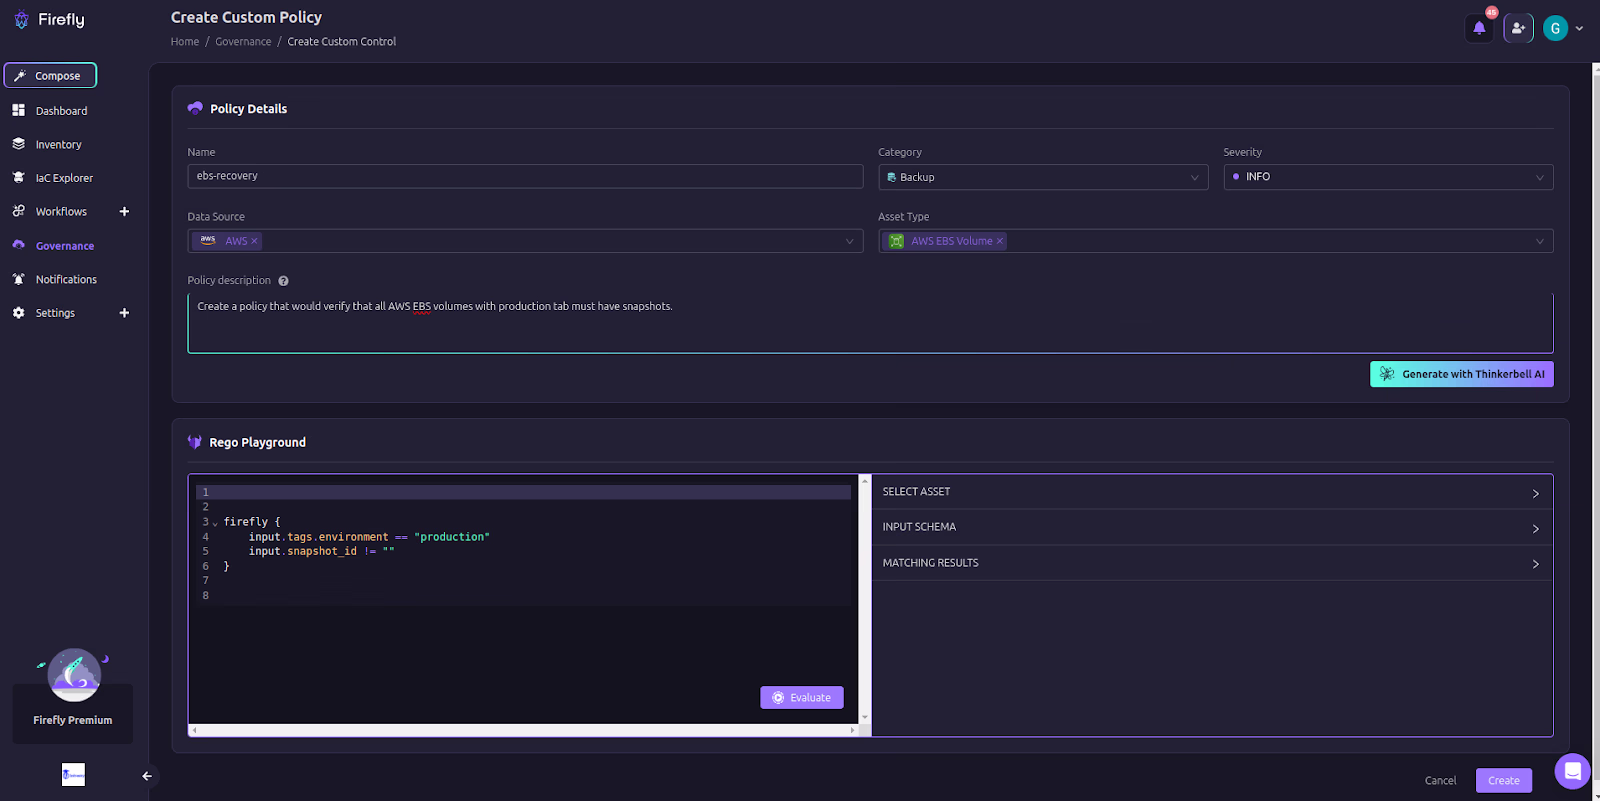Expand the MATCHING RESULTS section
1600x801 pixels.
pyautogui.click(x=1212, y=563)
